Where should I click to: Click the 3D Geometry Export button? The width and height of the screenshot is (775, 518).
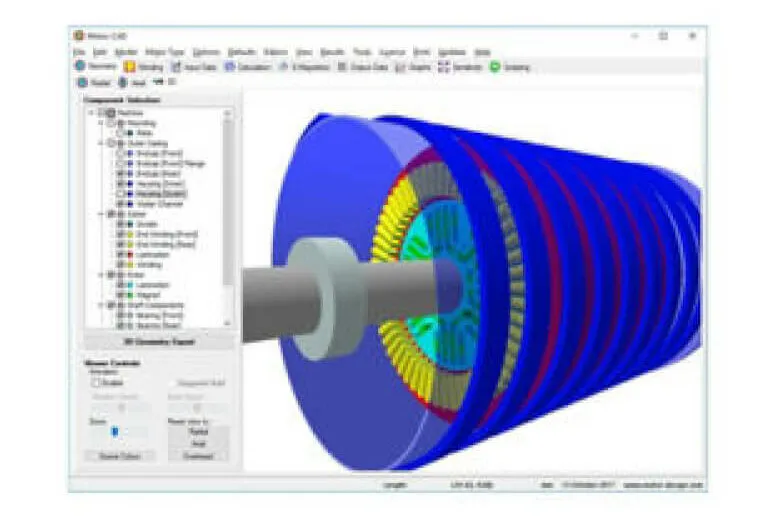(157, 342)
